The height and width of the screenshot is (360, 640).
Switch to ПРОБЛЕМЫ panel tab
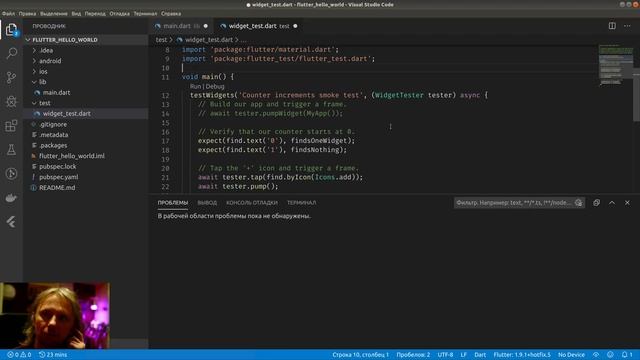point(173,202)
